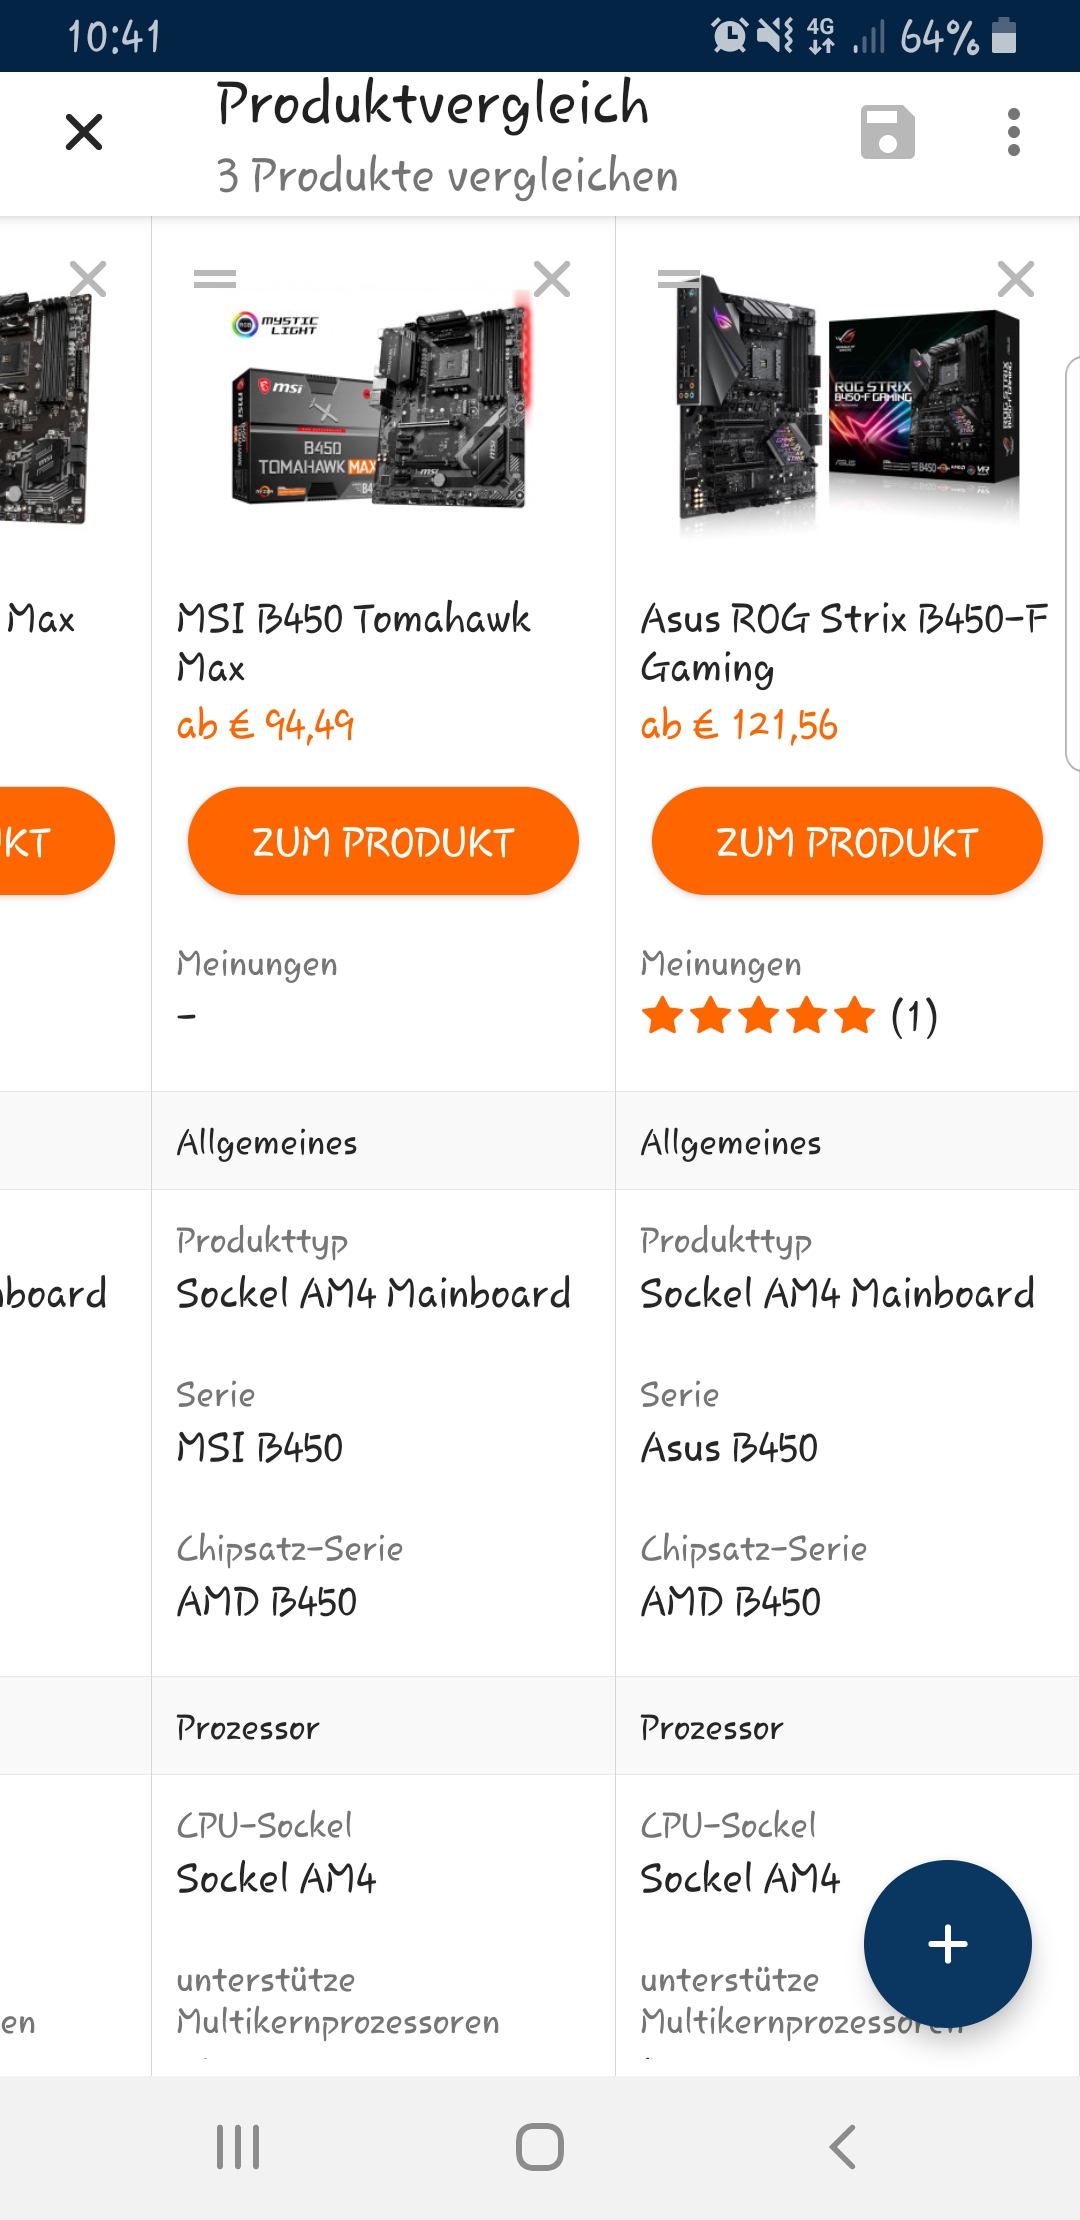Remove Asus ROG Strix B450-F from comparison
The image size is (1080, 2220).
[1015, 279]
